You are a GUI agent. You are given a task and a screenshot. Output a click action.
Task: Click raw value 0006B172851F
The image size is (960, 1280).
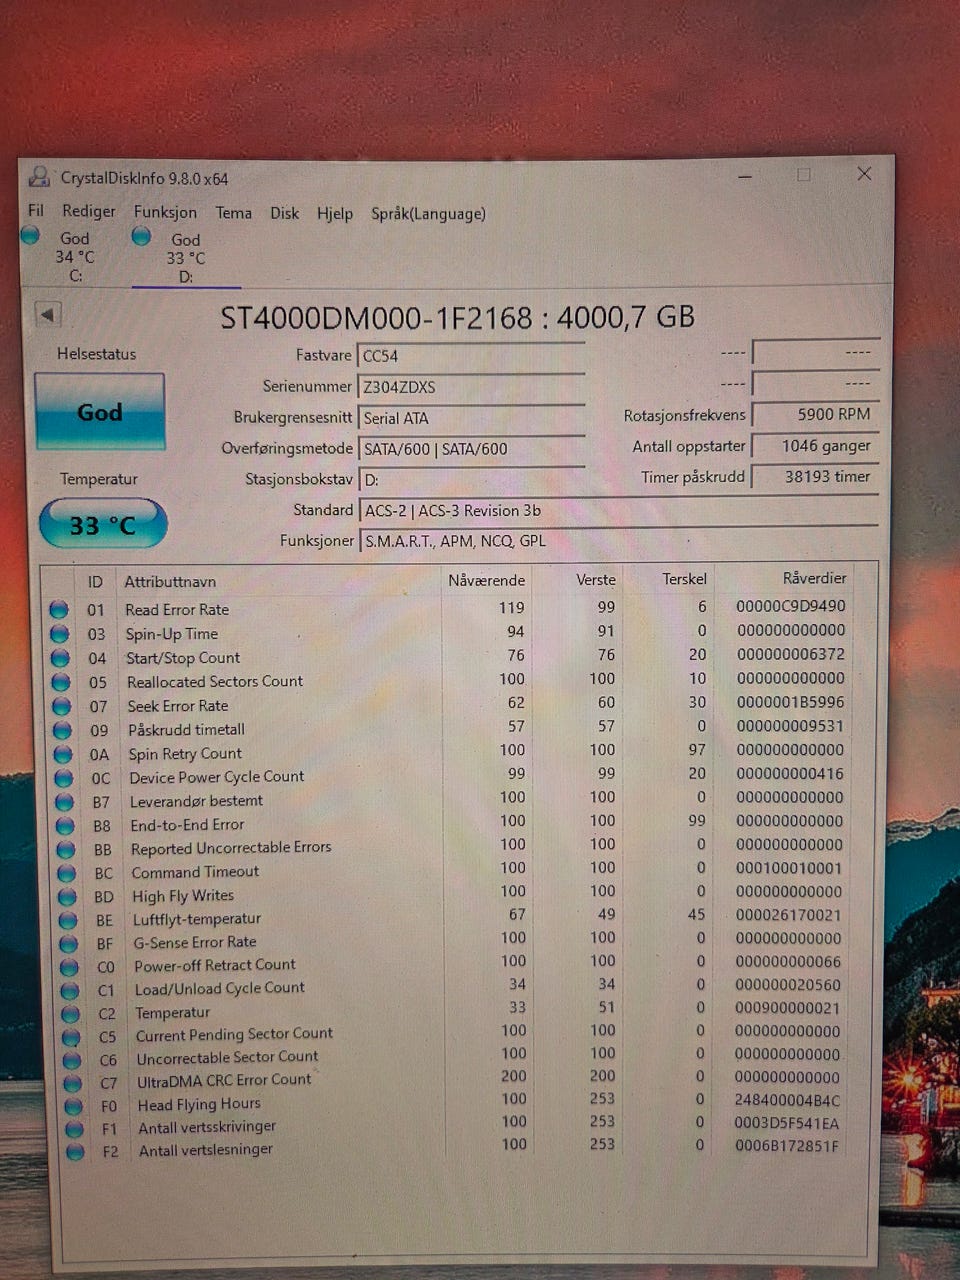787,1146
